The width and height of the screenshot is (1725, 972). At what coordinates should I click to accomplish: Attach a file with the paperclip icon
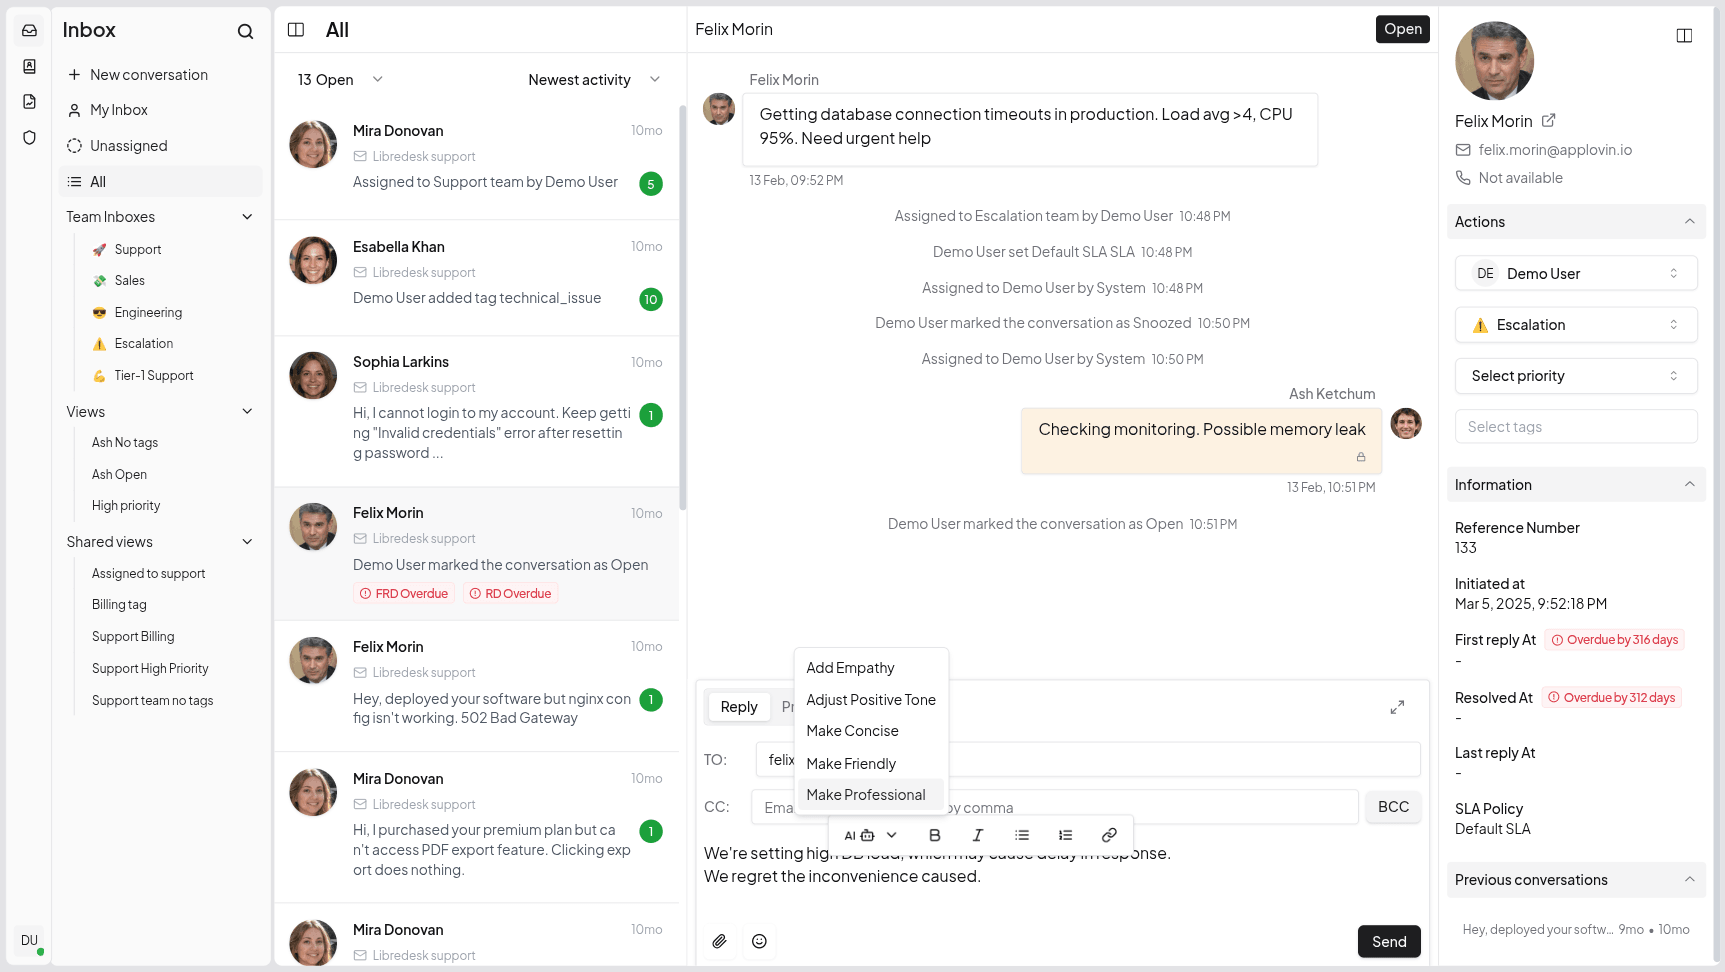click(719, 941)
